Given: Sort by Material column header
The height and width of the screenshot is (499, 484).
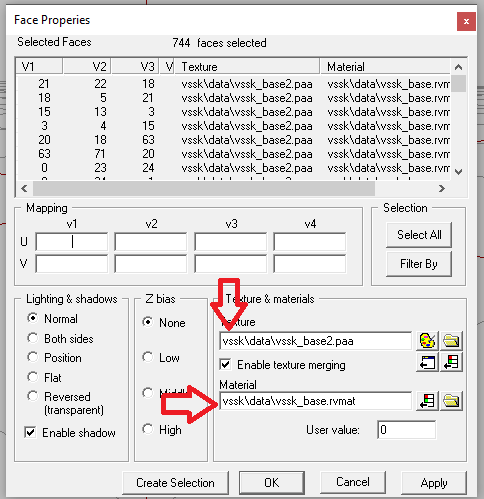Looking at the screenshot, I should pyautogui.click(x=385, y=66).
